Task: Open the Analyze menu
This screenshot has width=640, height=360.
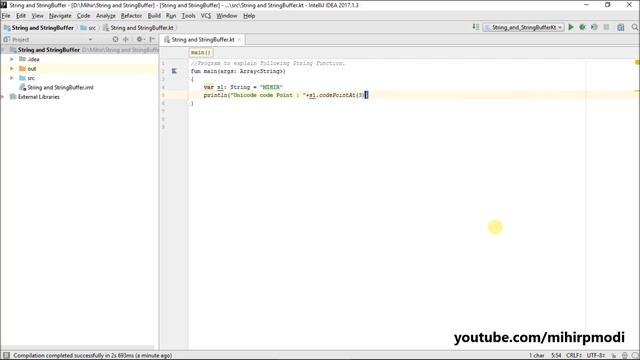Action: (105, 16)
